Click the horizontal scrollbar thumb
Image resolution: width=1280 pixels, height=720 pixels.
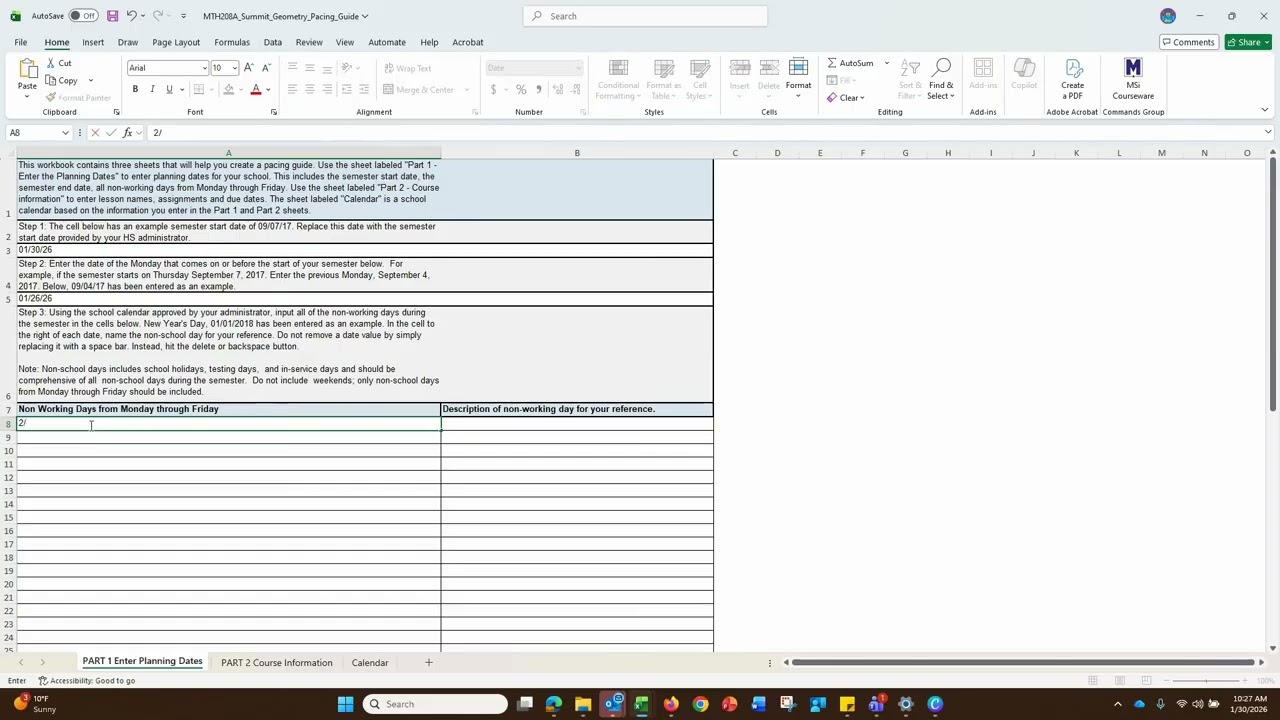[1023, 662]
